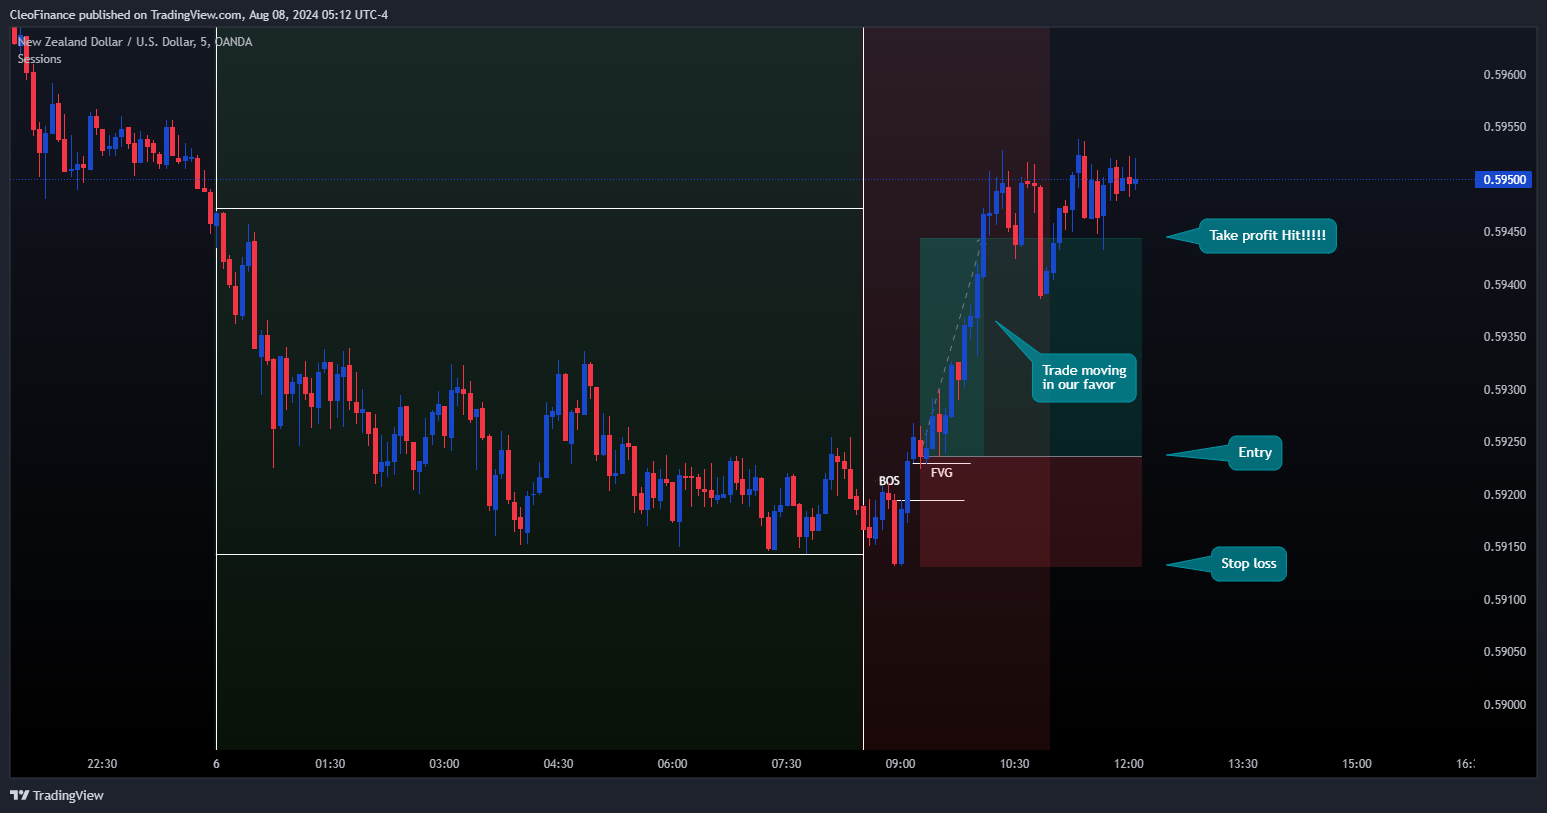Click the New Zealand Dollar / U.S. Dollar title

[x=135, y=42]
